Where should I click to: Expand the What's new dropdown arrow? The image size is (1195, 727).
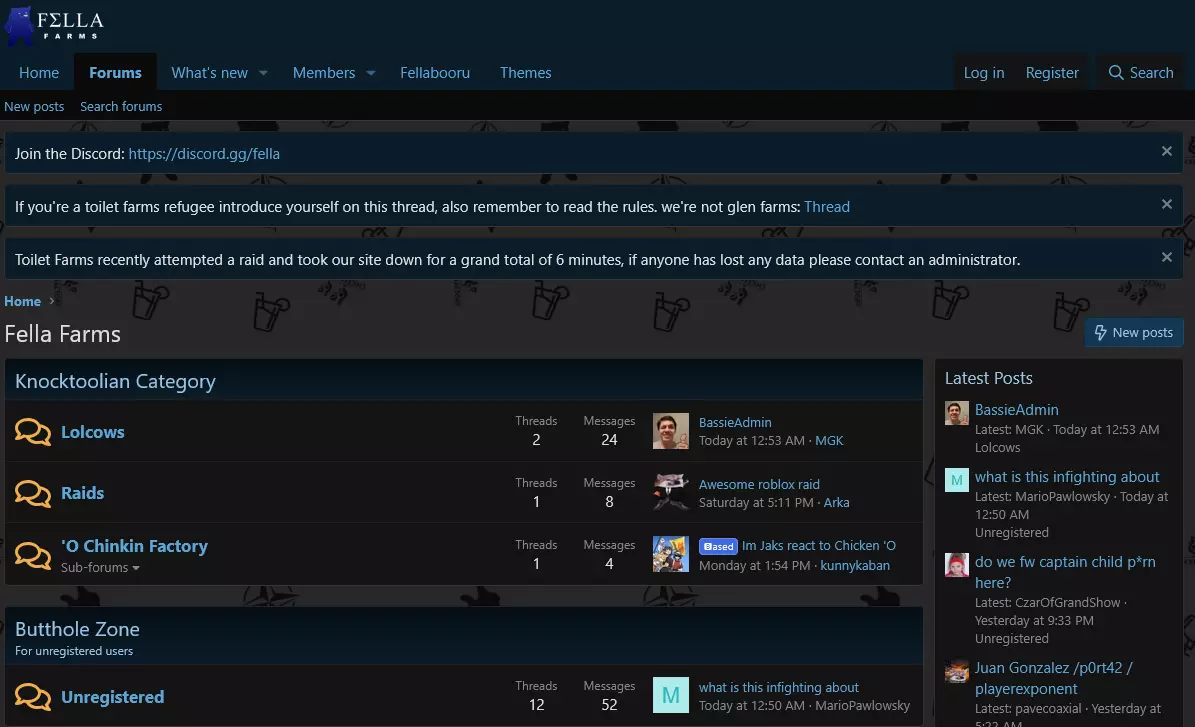point(264,73)
